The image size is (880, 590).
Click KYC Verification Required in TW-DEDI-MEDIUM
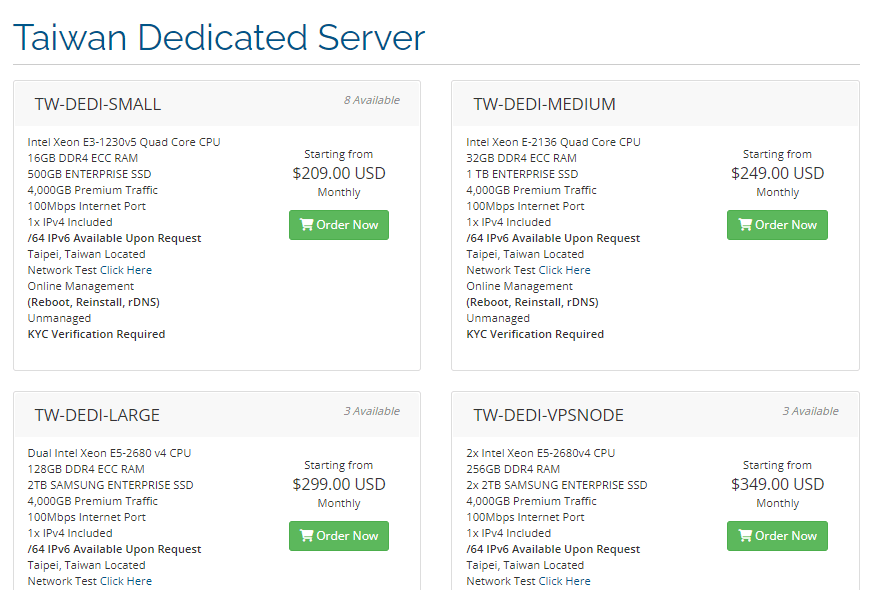(535, 334)
